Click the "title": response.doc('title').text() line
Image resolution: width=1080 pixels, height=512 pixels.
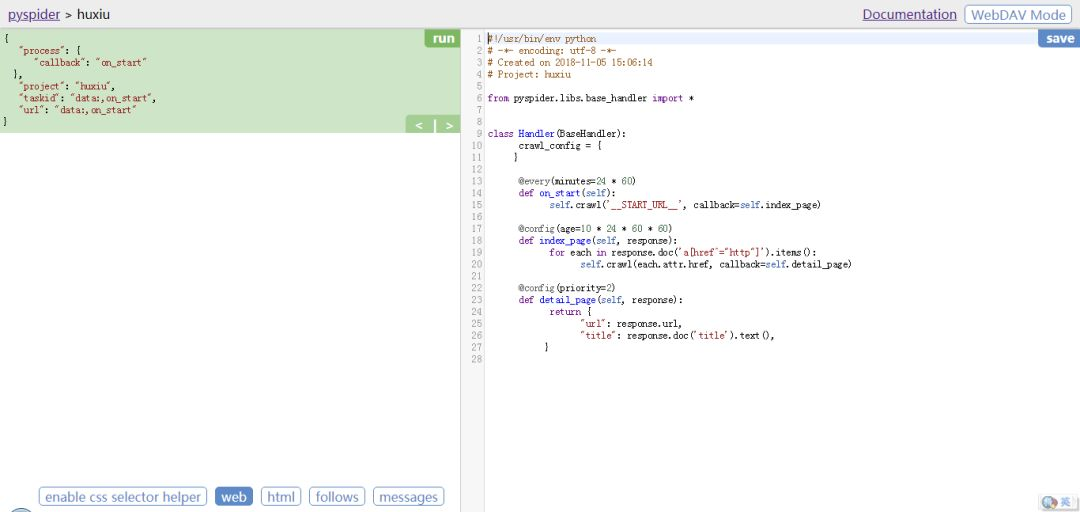tap(677, 336)
